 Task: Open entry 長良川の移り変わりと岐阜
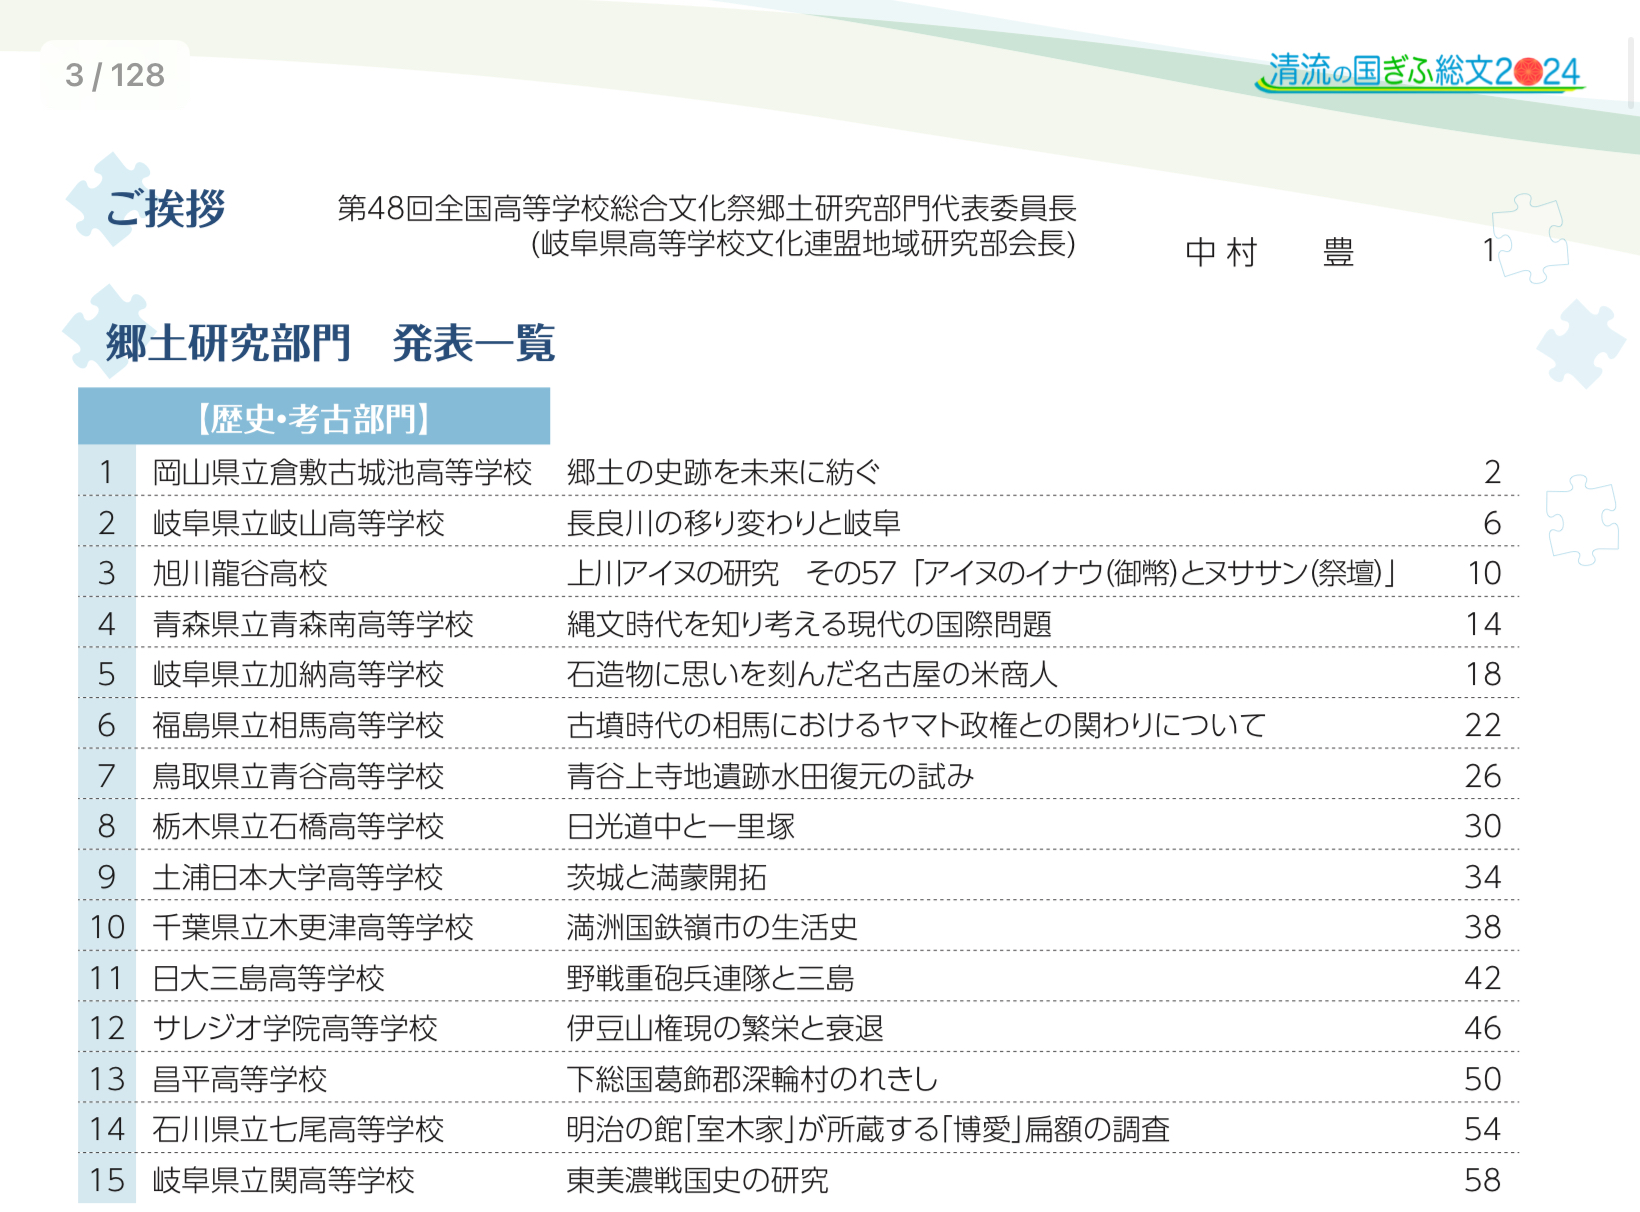click(x=733, y=523)
